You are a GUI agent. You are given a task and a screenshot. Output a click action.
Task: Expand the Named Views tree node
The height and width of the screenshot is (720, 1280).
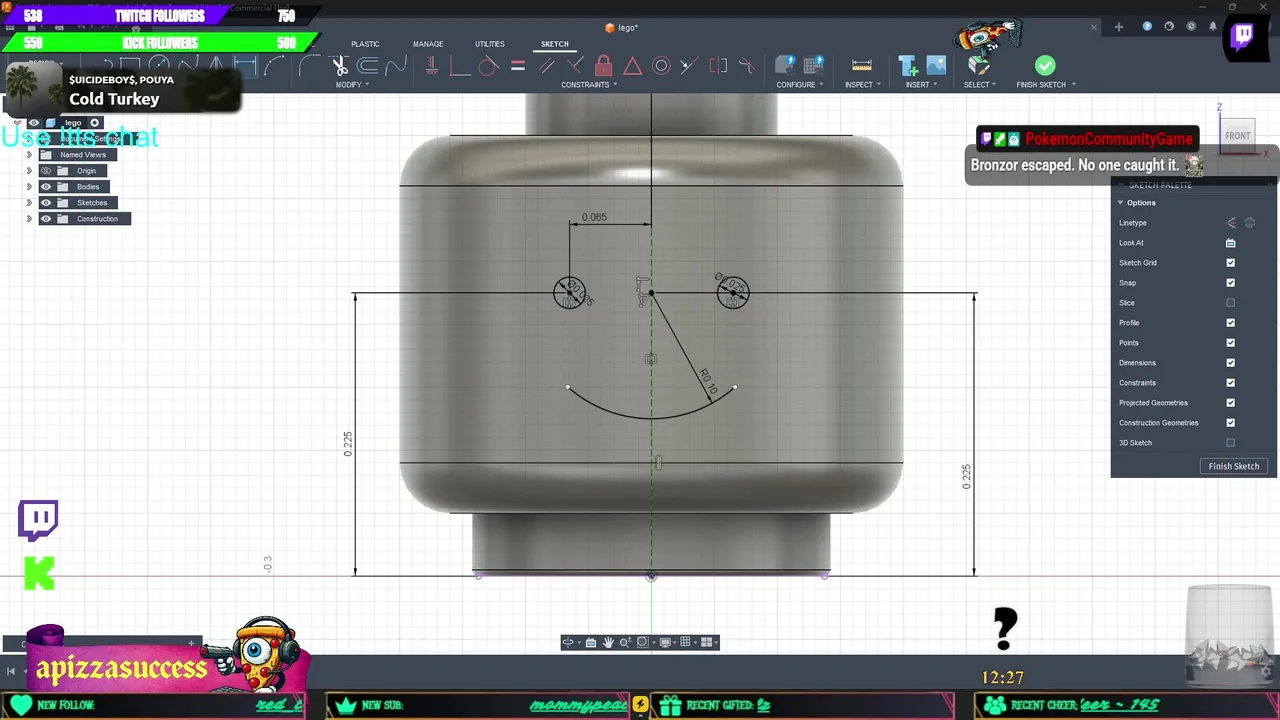pyautogui.click(x=29, y=155)
